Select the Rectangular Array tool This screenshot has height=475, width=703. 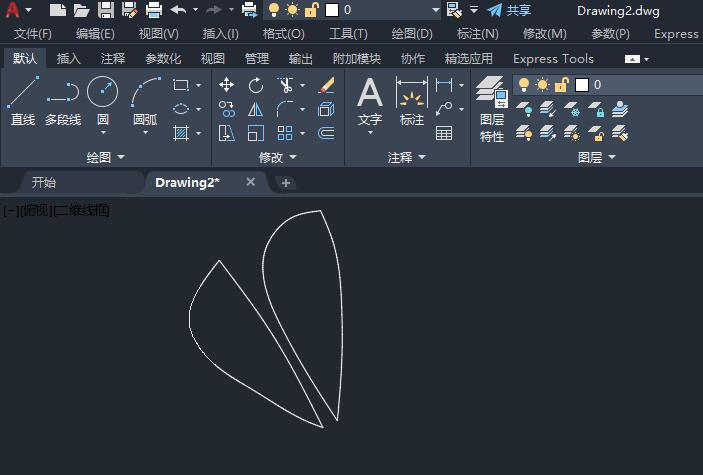[x=285, y=133]
